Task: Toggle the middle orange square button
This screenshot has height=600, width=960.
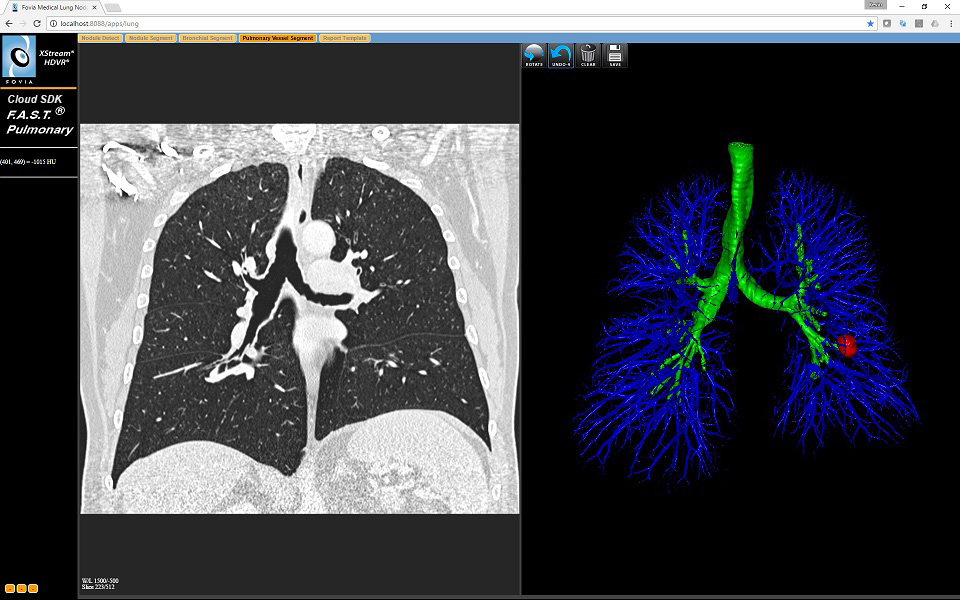Action: [x=21, y=588]
